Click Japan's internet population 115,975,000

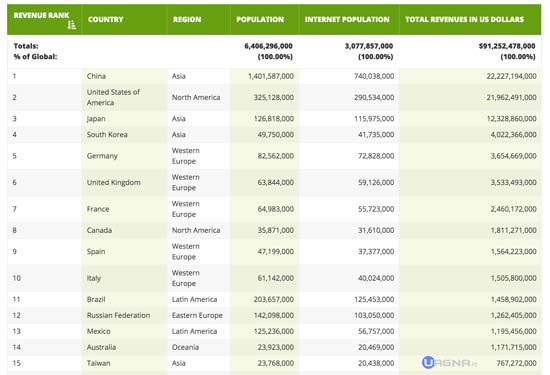coord(374,119)
